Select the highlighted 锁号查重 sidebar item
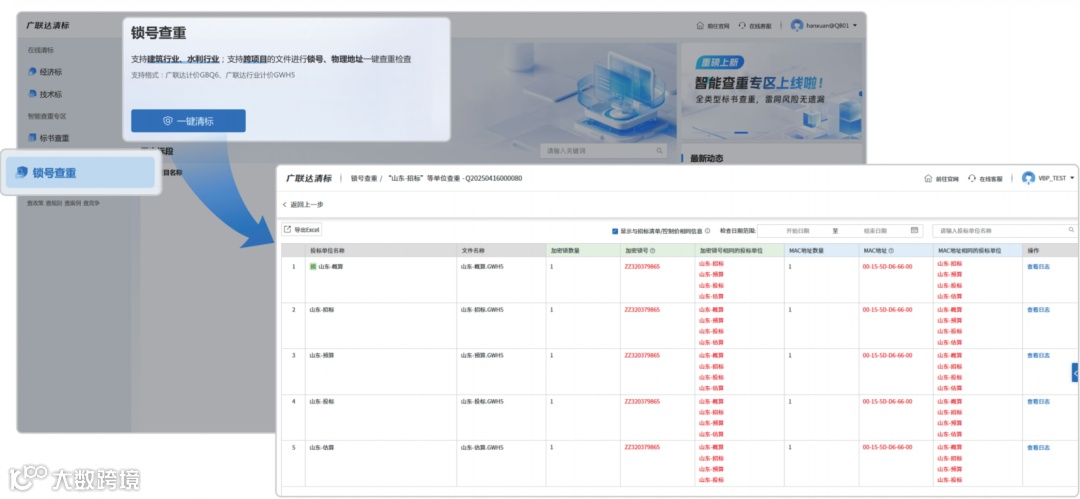This screenshot has height=499, width=1080. pos(80,173)
